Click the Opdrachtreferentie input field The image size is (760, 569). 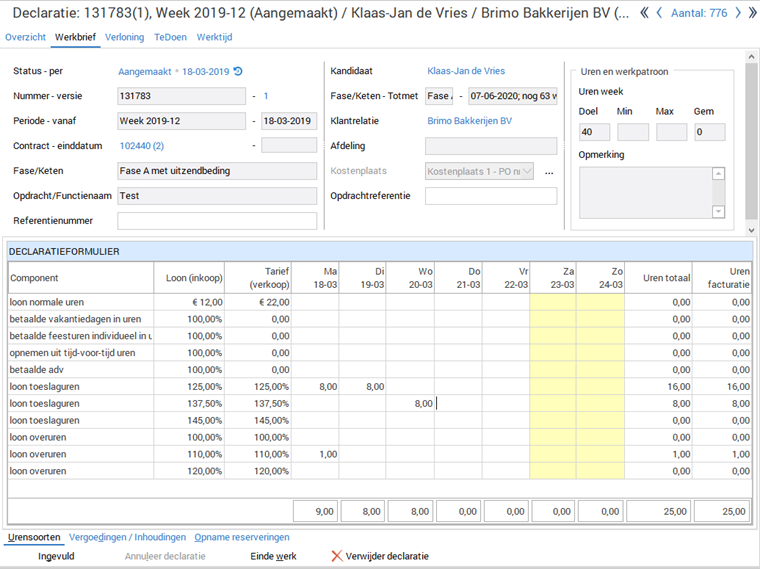click(490, 196)
